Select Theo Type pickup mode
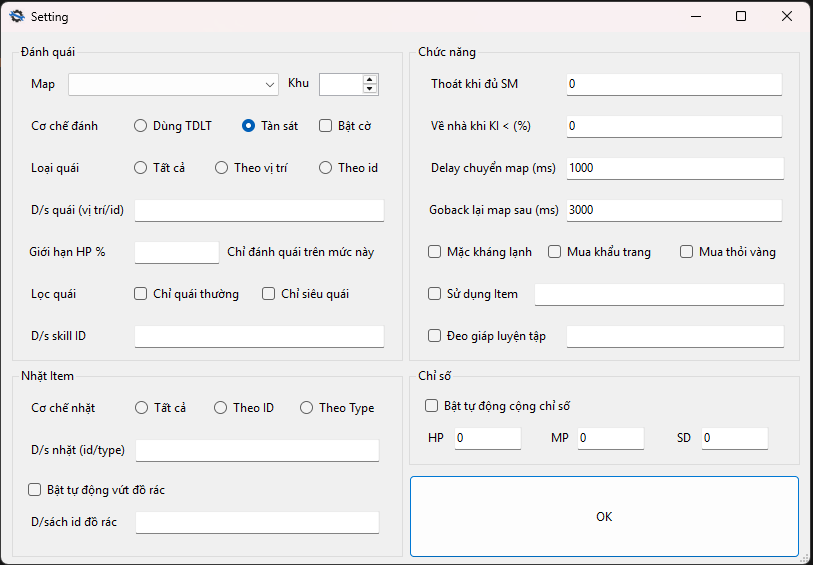The image size is (813, 565). click(306, 408)
